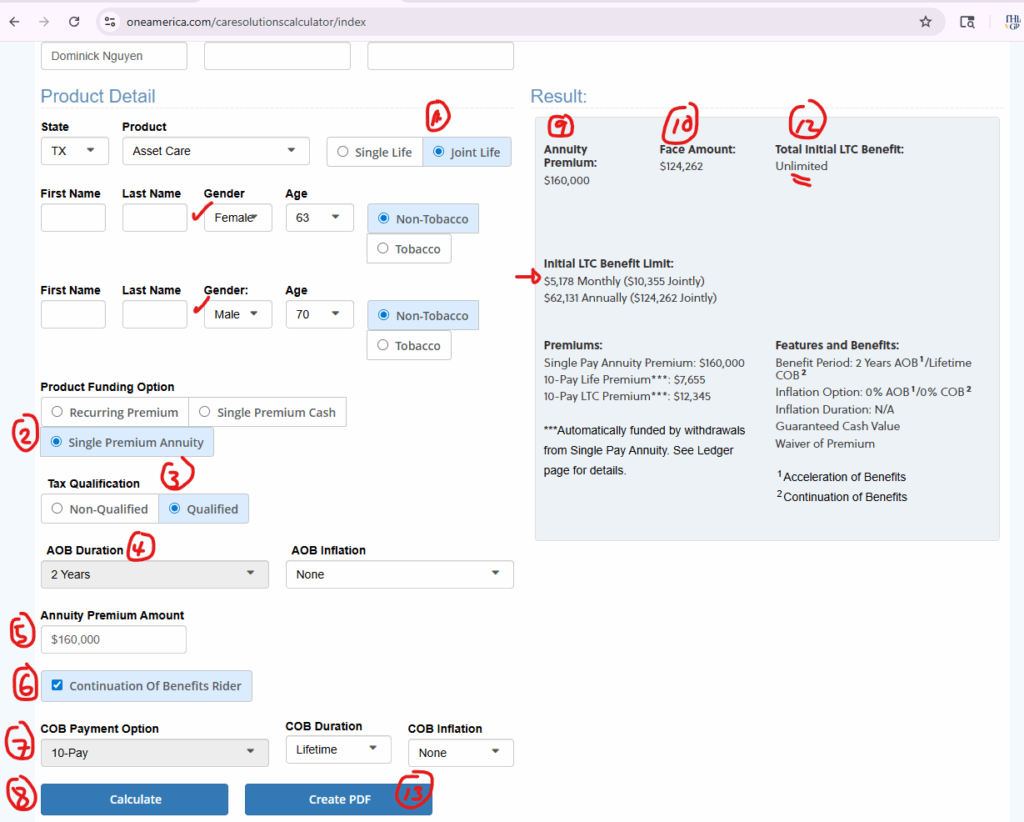Click the browser back arrow
Viewport: 1024px width, 822px height.
(x=14, y=21)
